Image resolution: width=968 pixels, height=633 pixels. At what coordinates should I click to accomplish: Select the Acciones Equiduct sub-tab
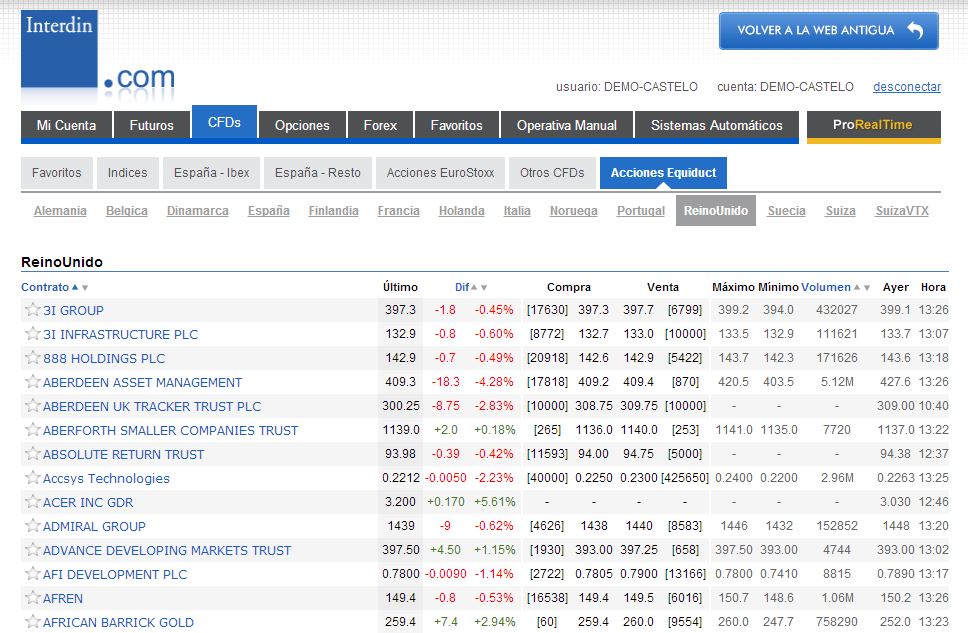pyautogui.click(x=663, y=173)
